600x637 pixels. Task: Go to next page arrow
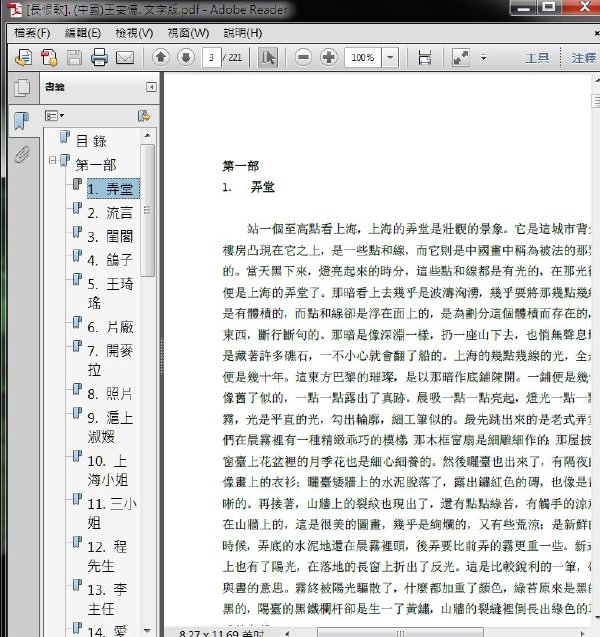[x=186, y=57]
